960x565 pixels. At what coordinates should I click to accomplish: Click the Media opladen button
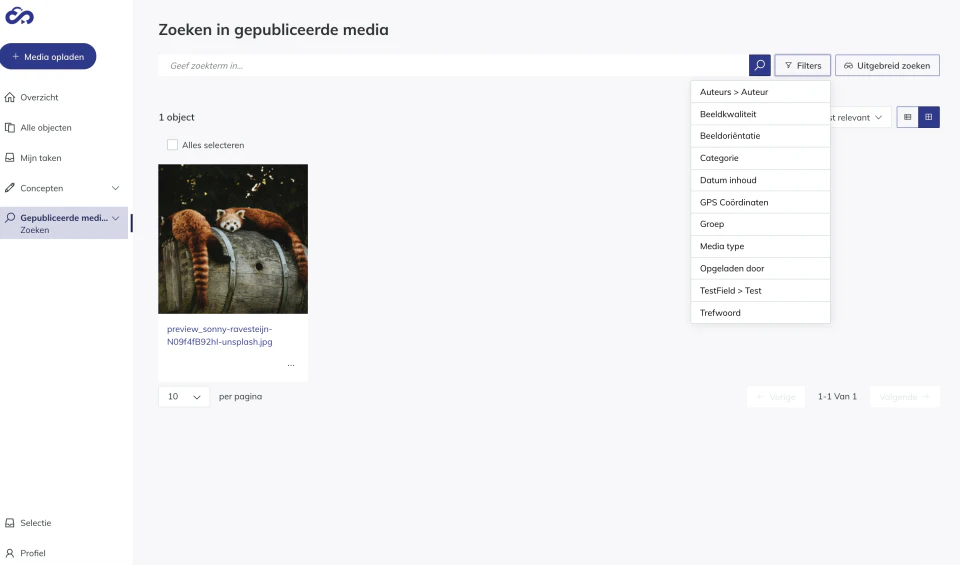point(48,56)
